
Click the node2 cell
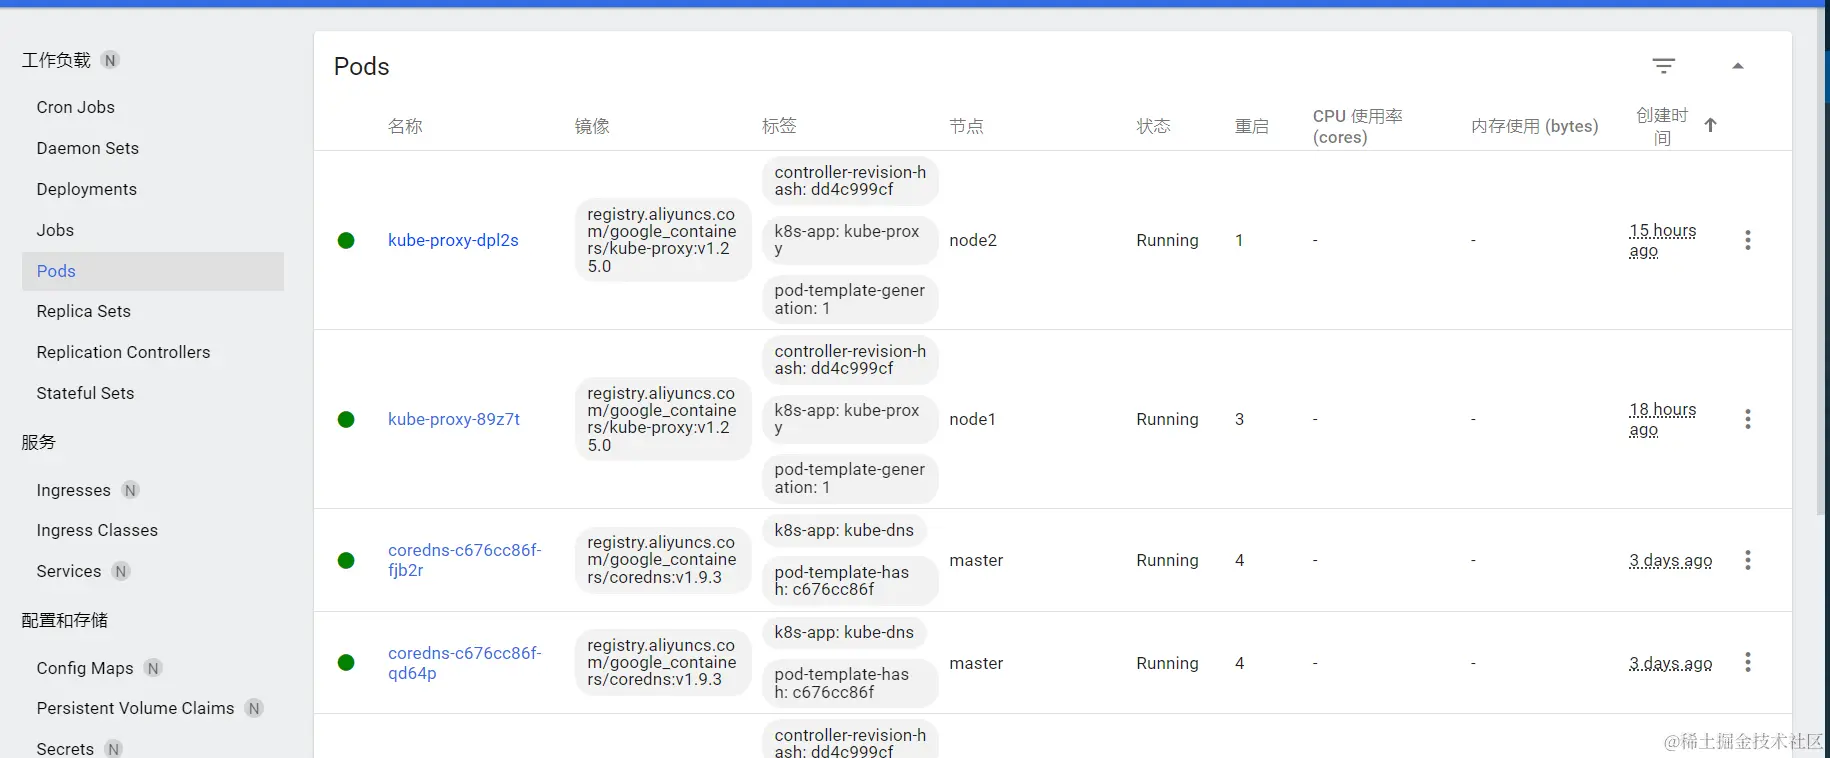pos(973,240)
